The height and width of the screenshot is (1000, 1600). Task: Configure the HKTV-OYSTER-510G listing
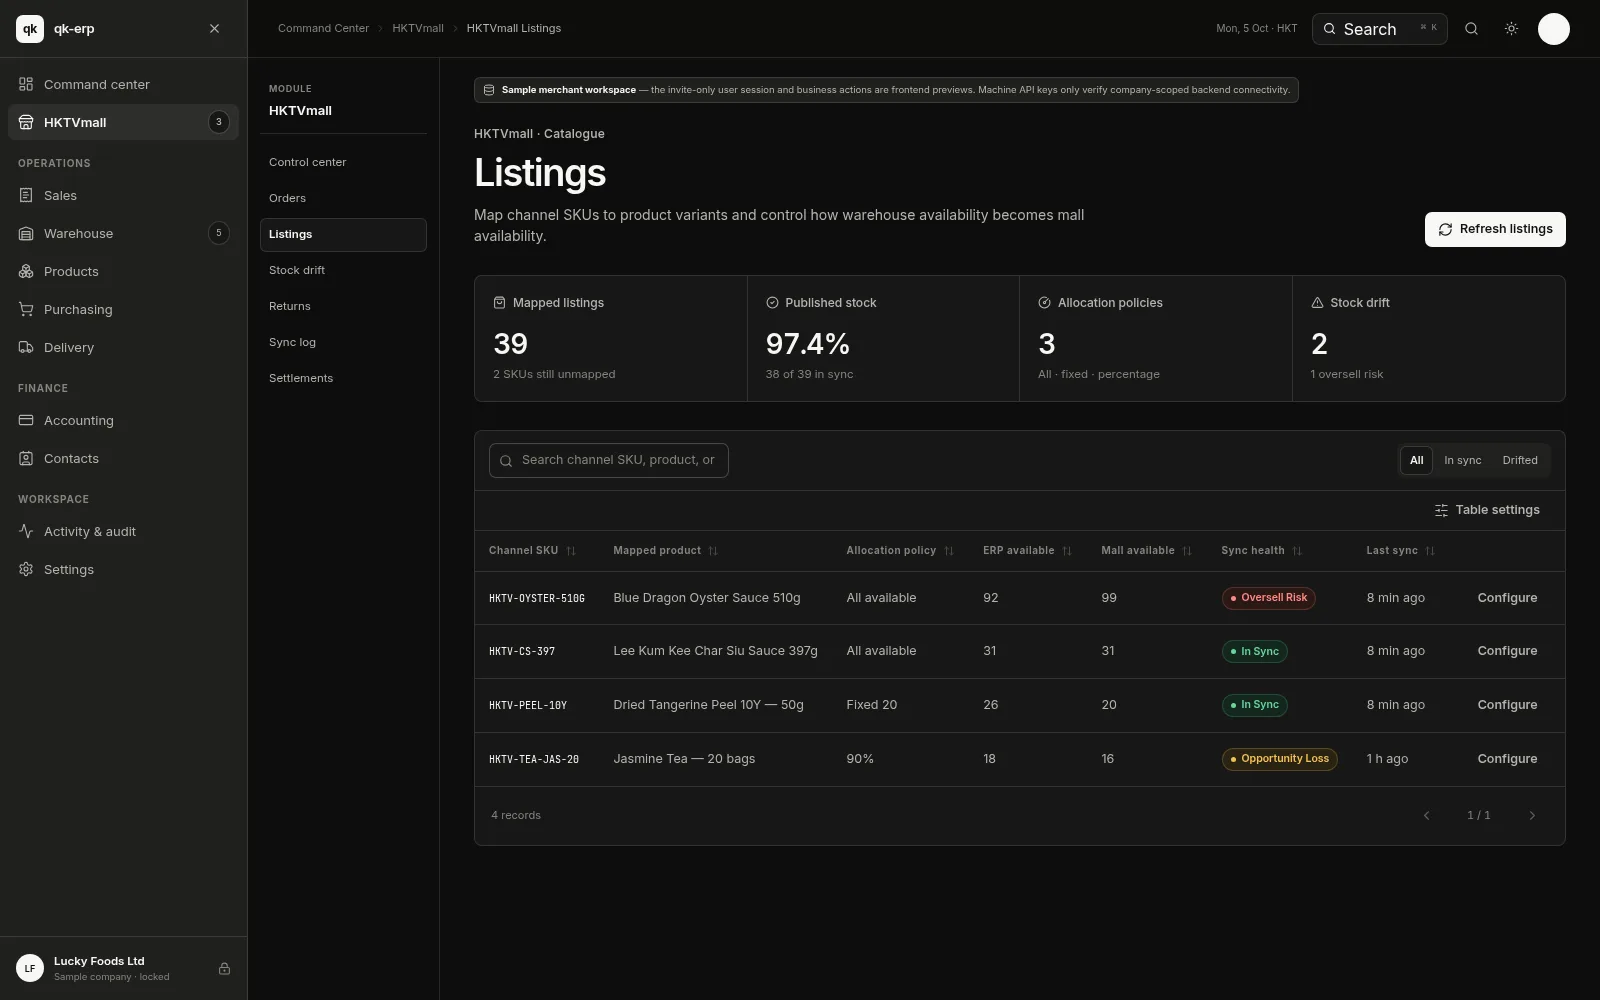pyautogui.click(x=1507, y=598)
